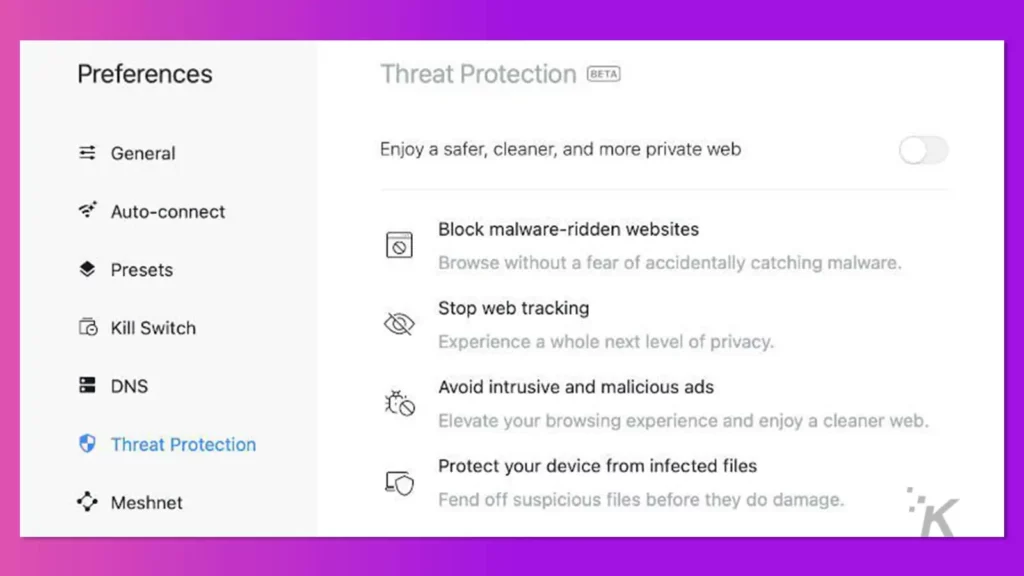This screenshot has width=1024, height=576.
Task: Click the DNS server icon
Action: pyautogui.click(x=88, y=385)
